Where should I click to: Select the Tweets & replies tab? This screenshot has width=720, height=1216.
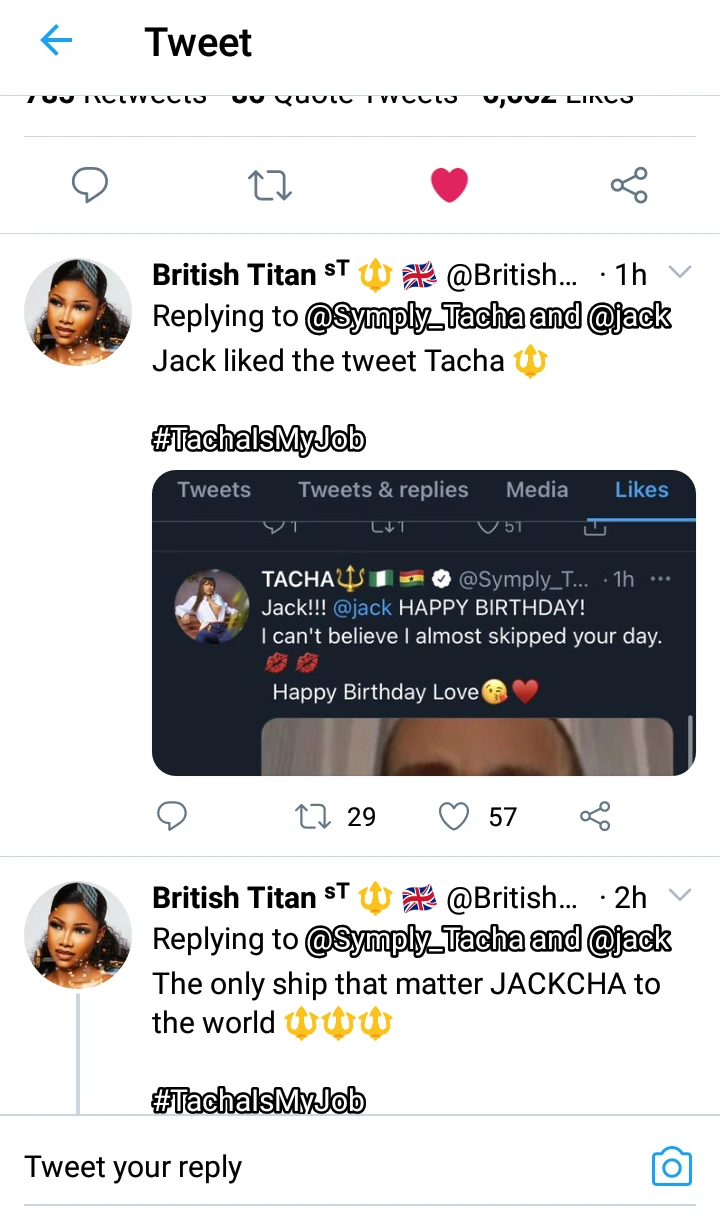point(383,490)
